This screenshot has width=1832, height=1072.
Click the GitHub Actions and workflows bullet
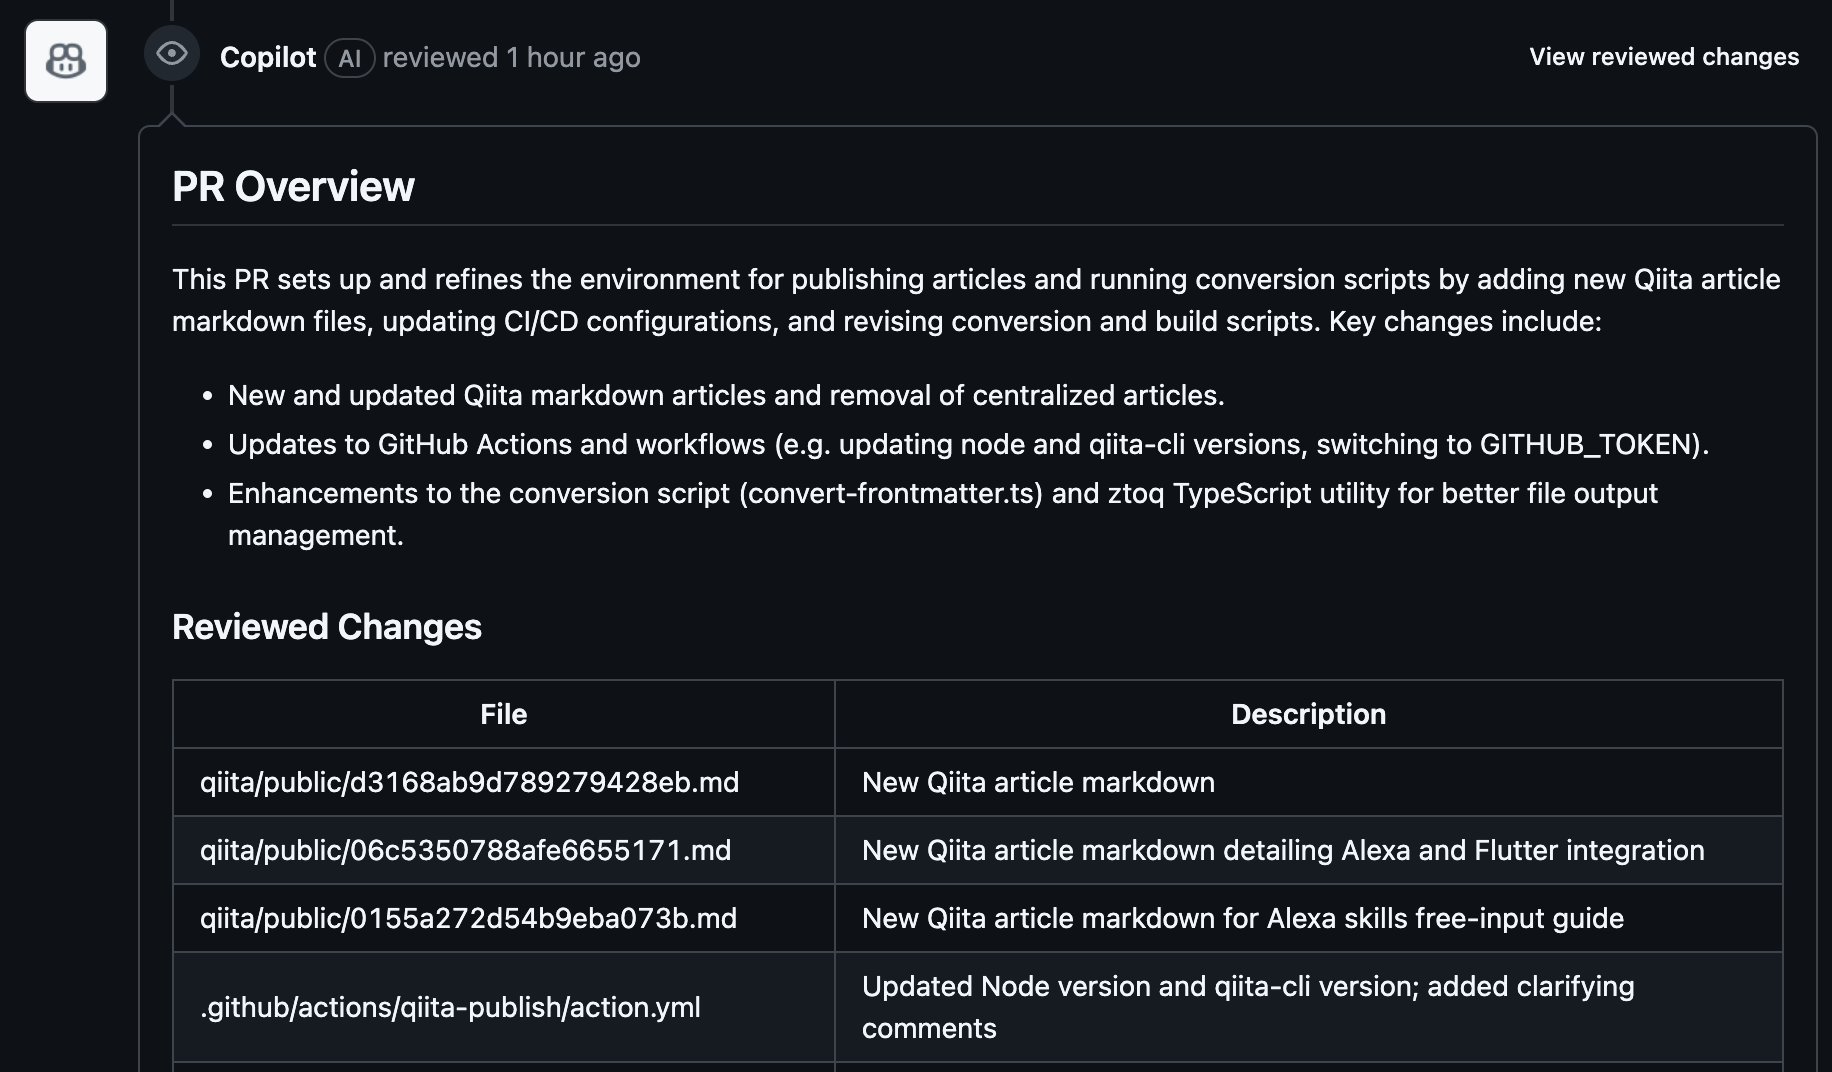point(968,444)
